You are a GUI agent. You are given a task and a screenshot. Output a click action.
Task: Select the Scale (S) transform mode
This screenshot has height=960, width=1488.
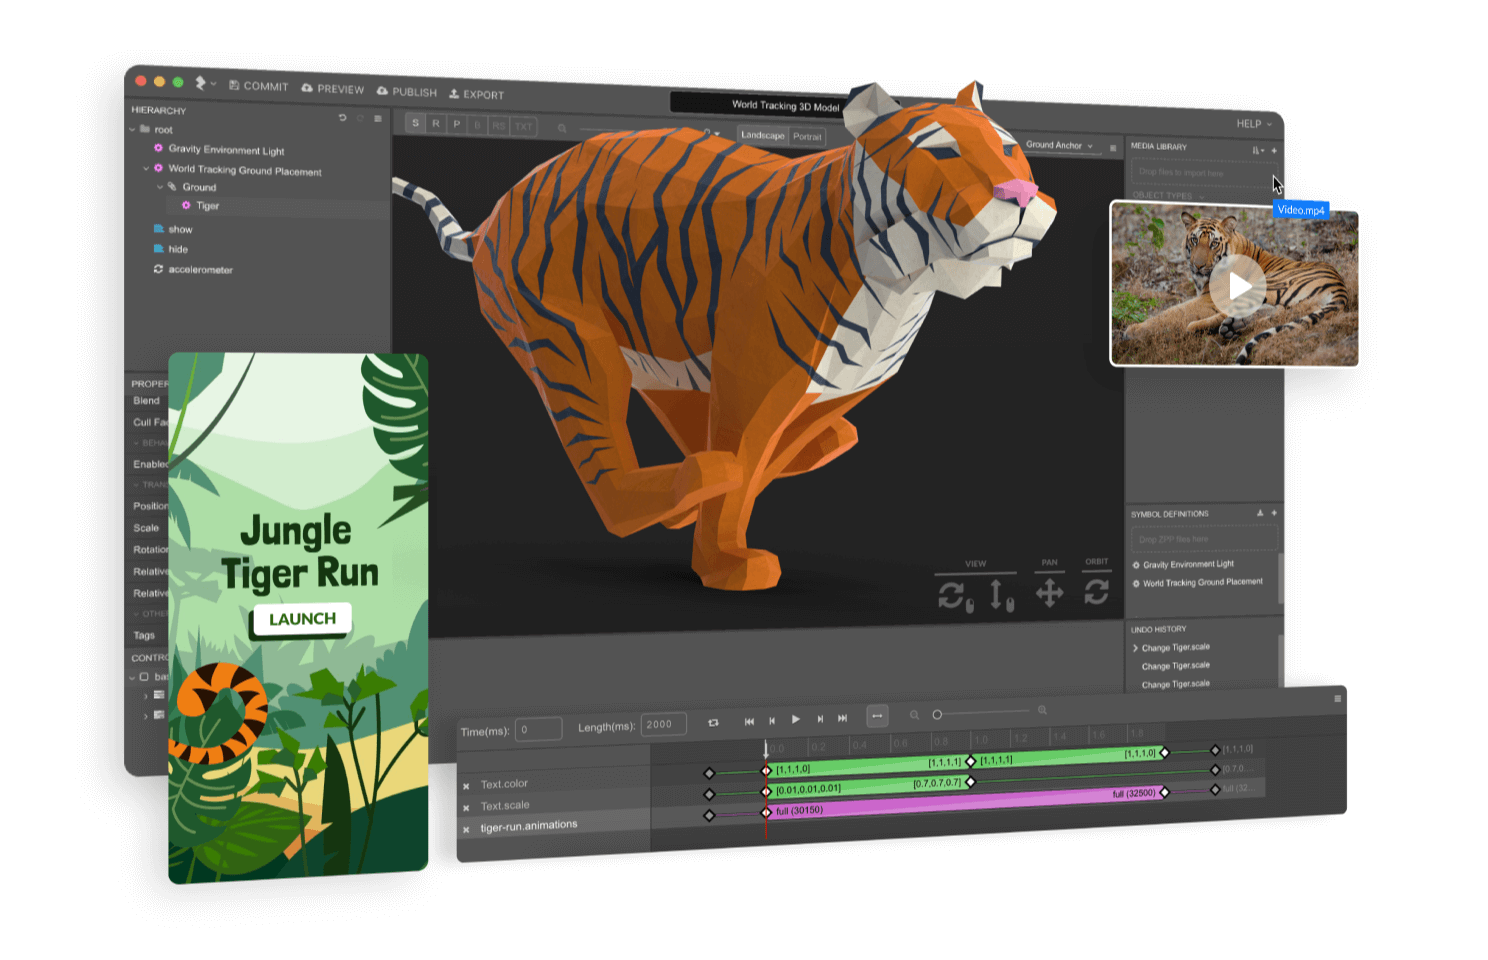415,123
